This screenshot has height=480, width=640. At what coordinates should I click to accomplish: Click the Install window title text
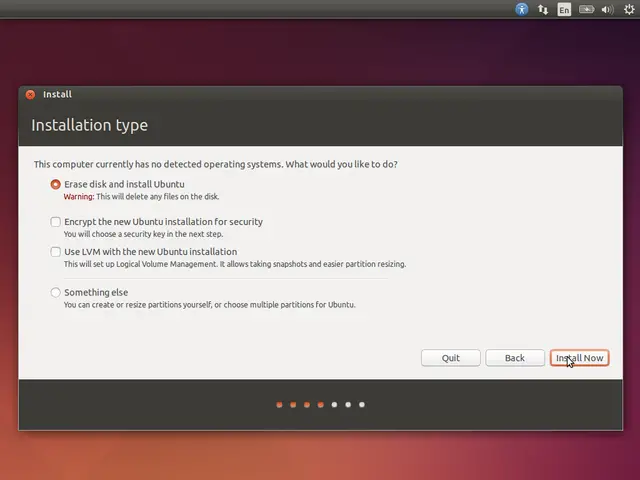pos(57,95)
